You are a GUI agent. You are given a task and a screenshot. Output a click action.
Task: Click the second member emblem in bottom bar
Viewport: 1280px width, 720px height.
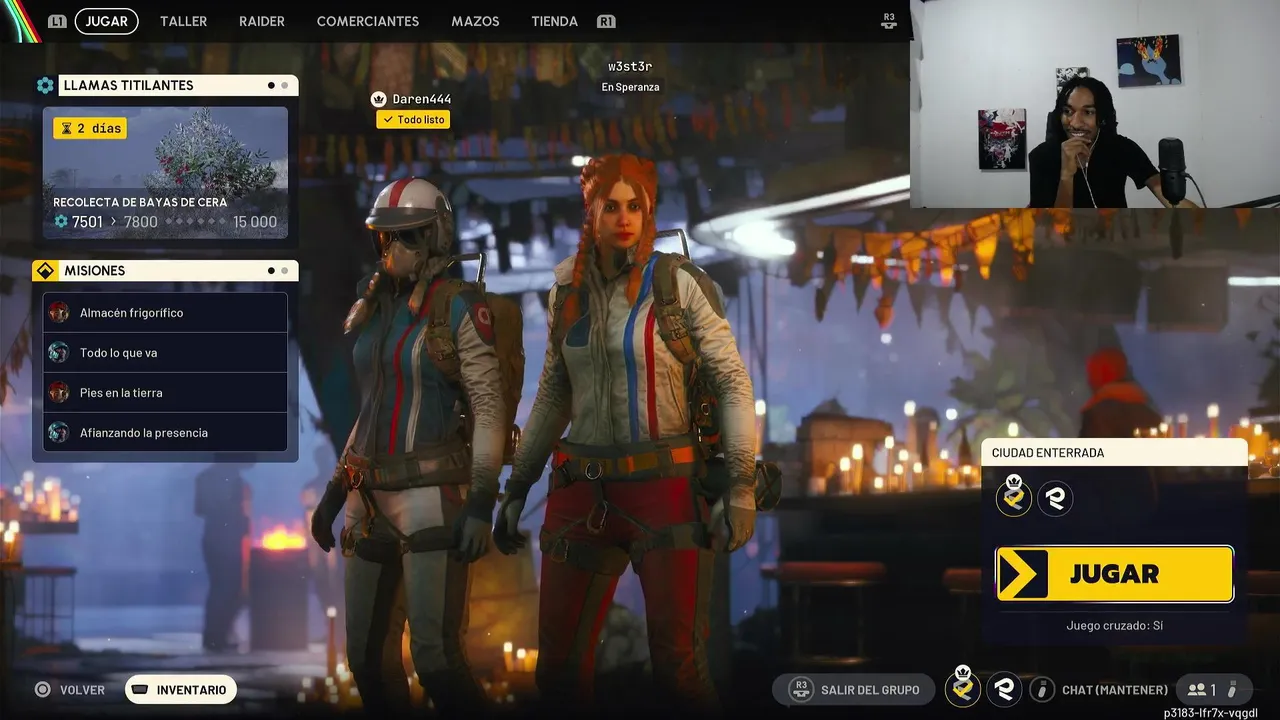pyautogui.click(x=1005, y=689)
